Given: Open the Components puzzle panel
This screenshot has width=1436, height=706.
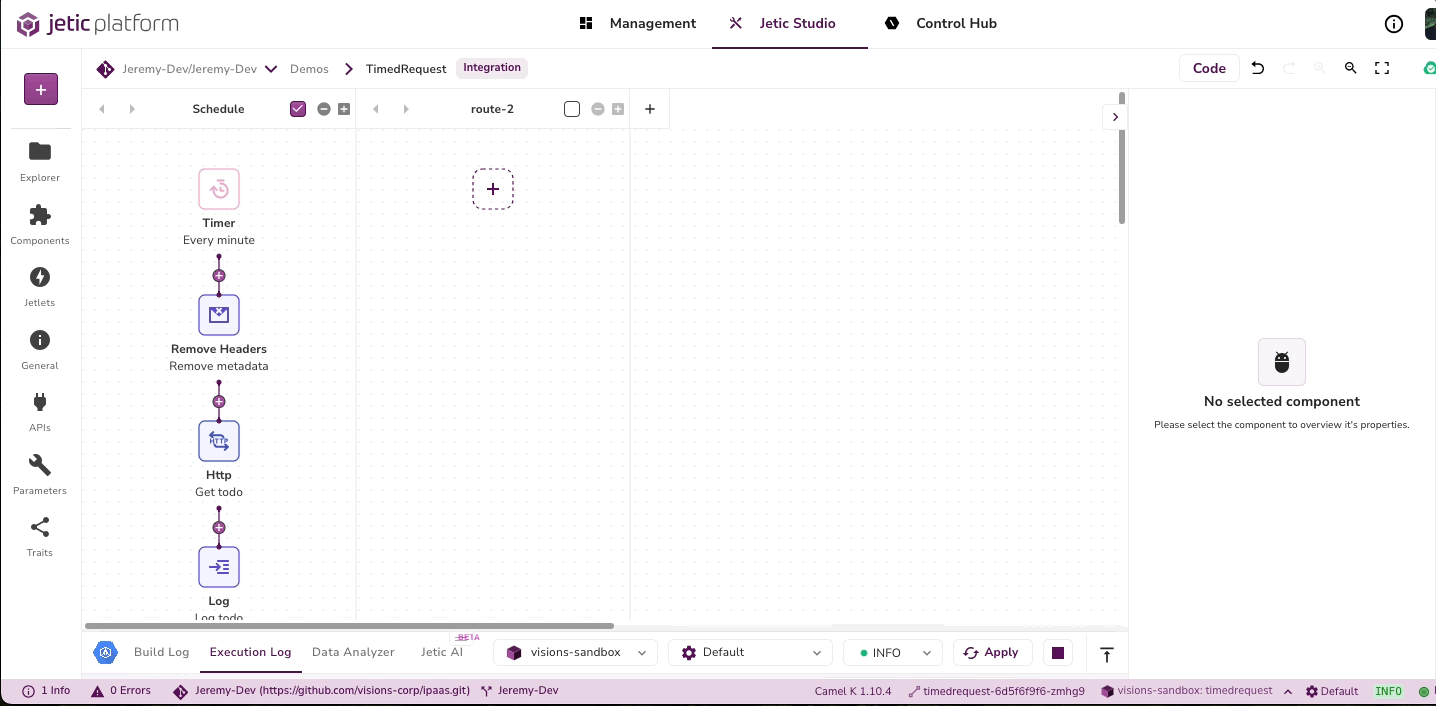Looking at the screenshot, I should pos(40,225).
